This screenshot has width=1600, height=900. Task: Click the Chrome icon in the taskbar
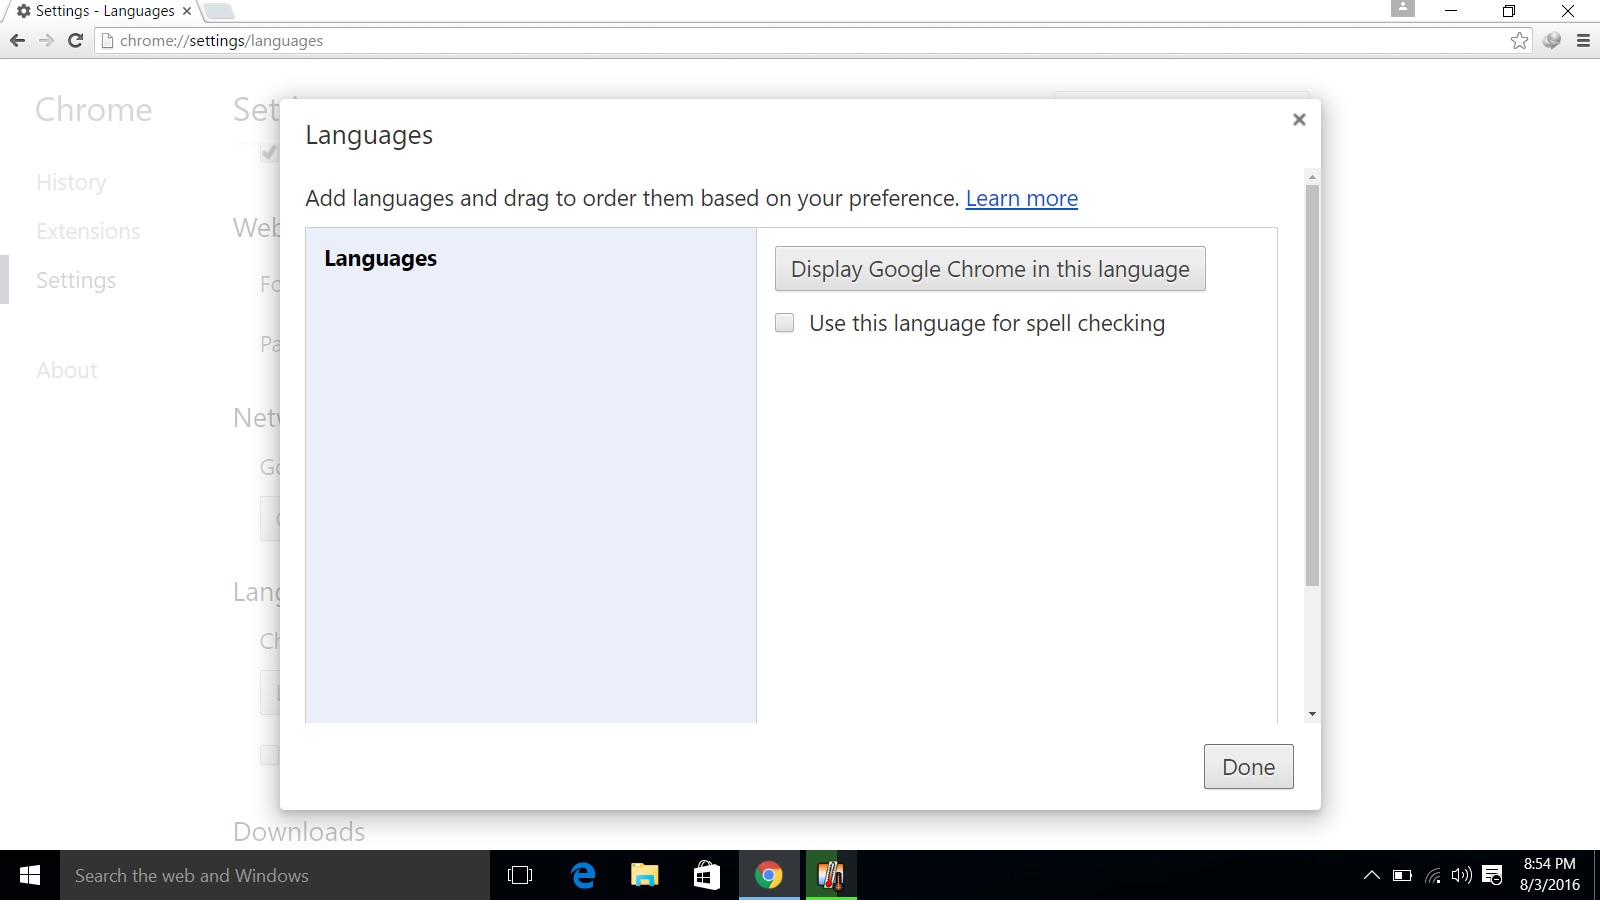tap(769, 875)
